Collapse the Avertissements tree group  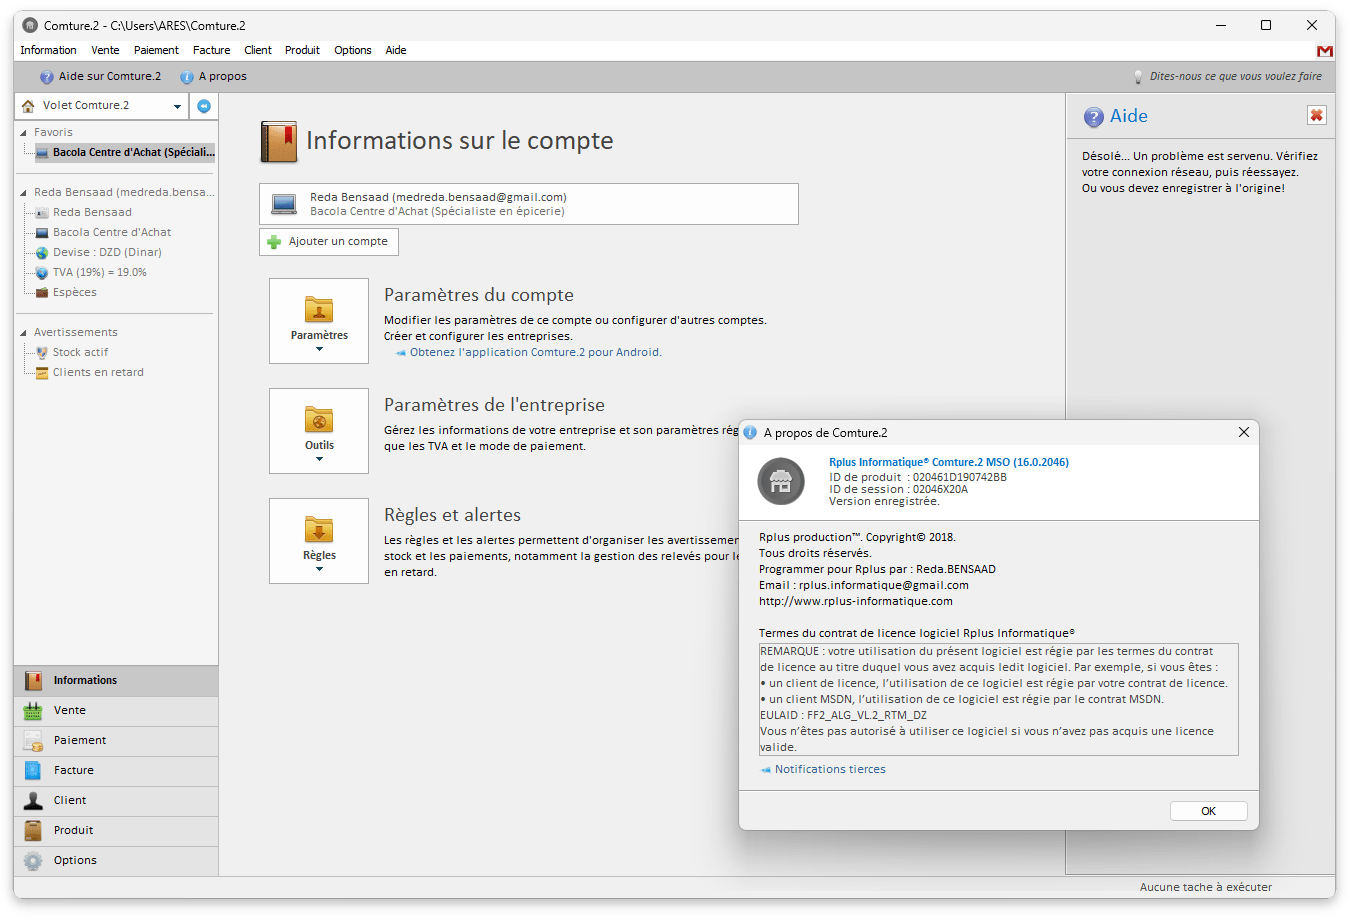[x=24, y=333]
